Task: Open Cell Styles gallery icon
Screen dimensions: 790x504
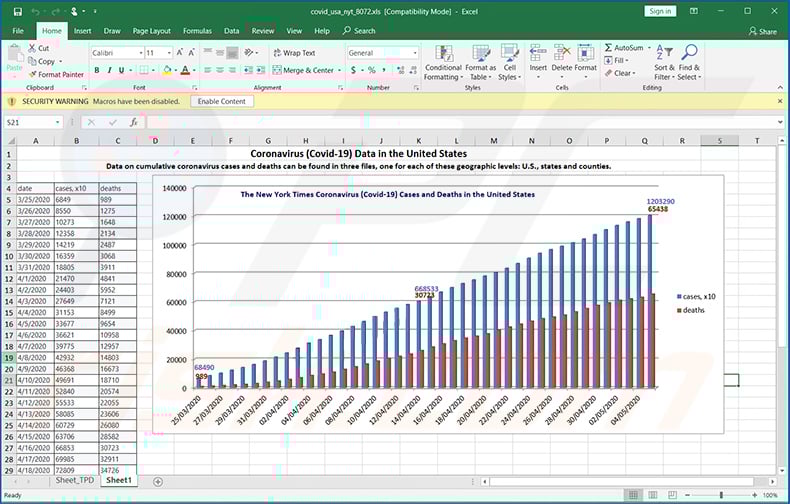Action: click(x=509, y=53)
